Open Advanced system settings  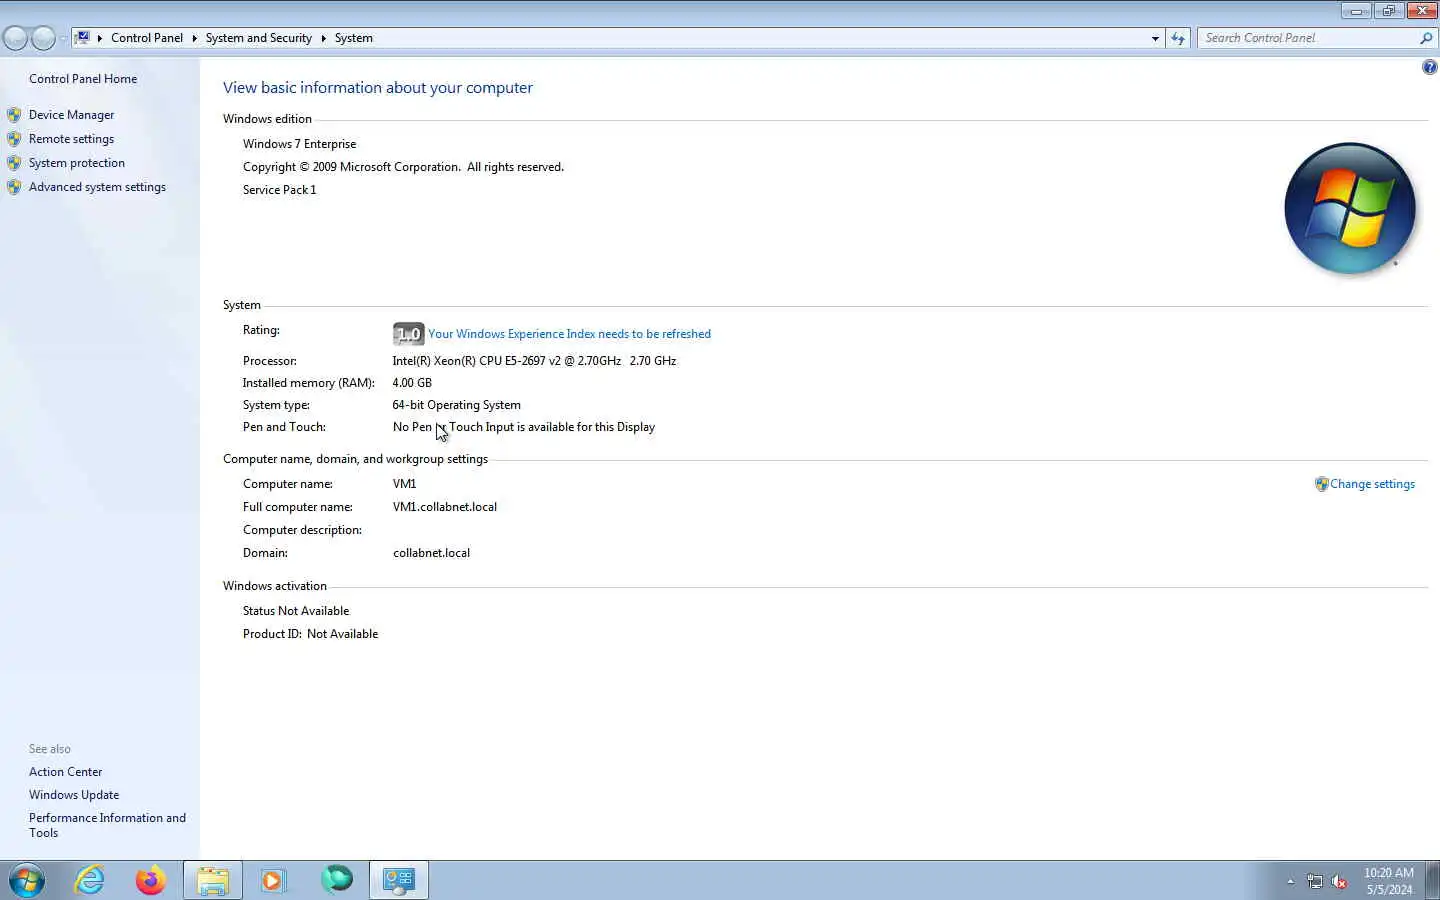tap(97, 187)
